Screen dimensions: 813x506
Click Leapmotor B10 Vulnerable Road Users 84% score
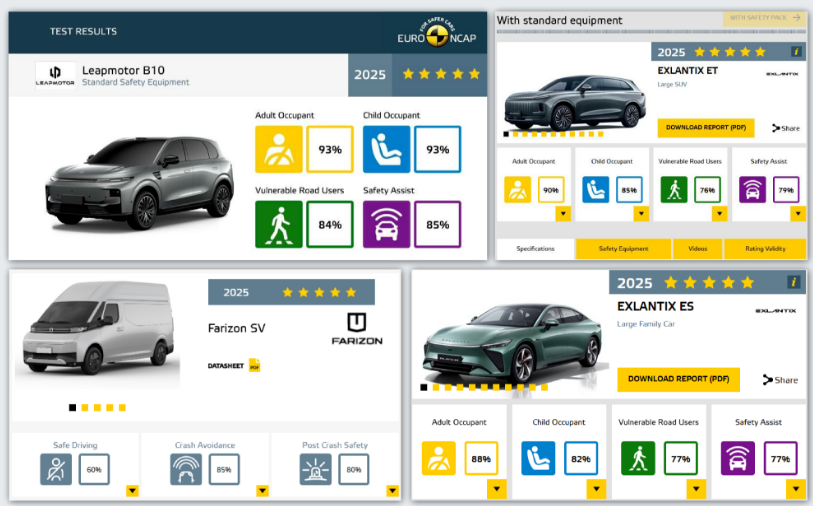(x=330, y=224)
